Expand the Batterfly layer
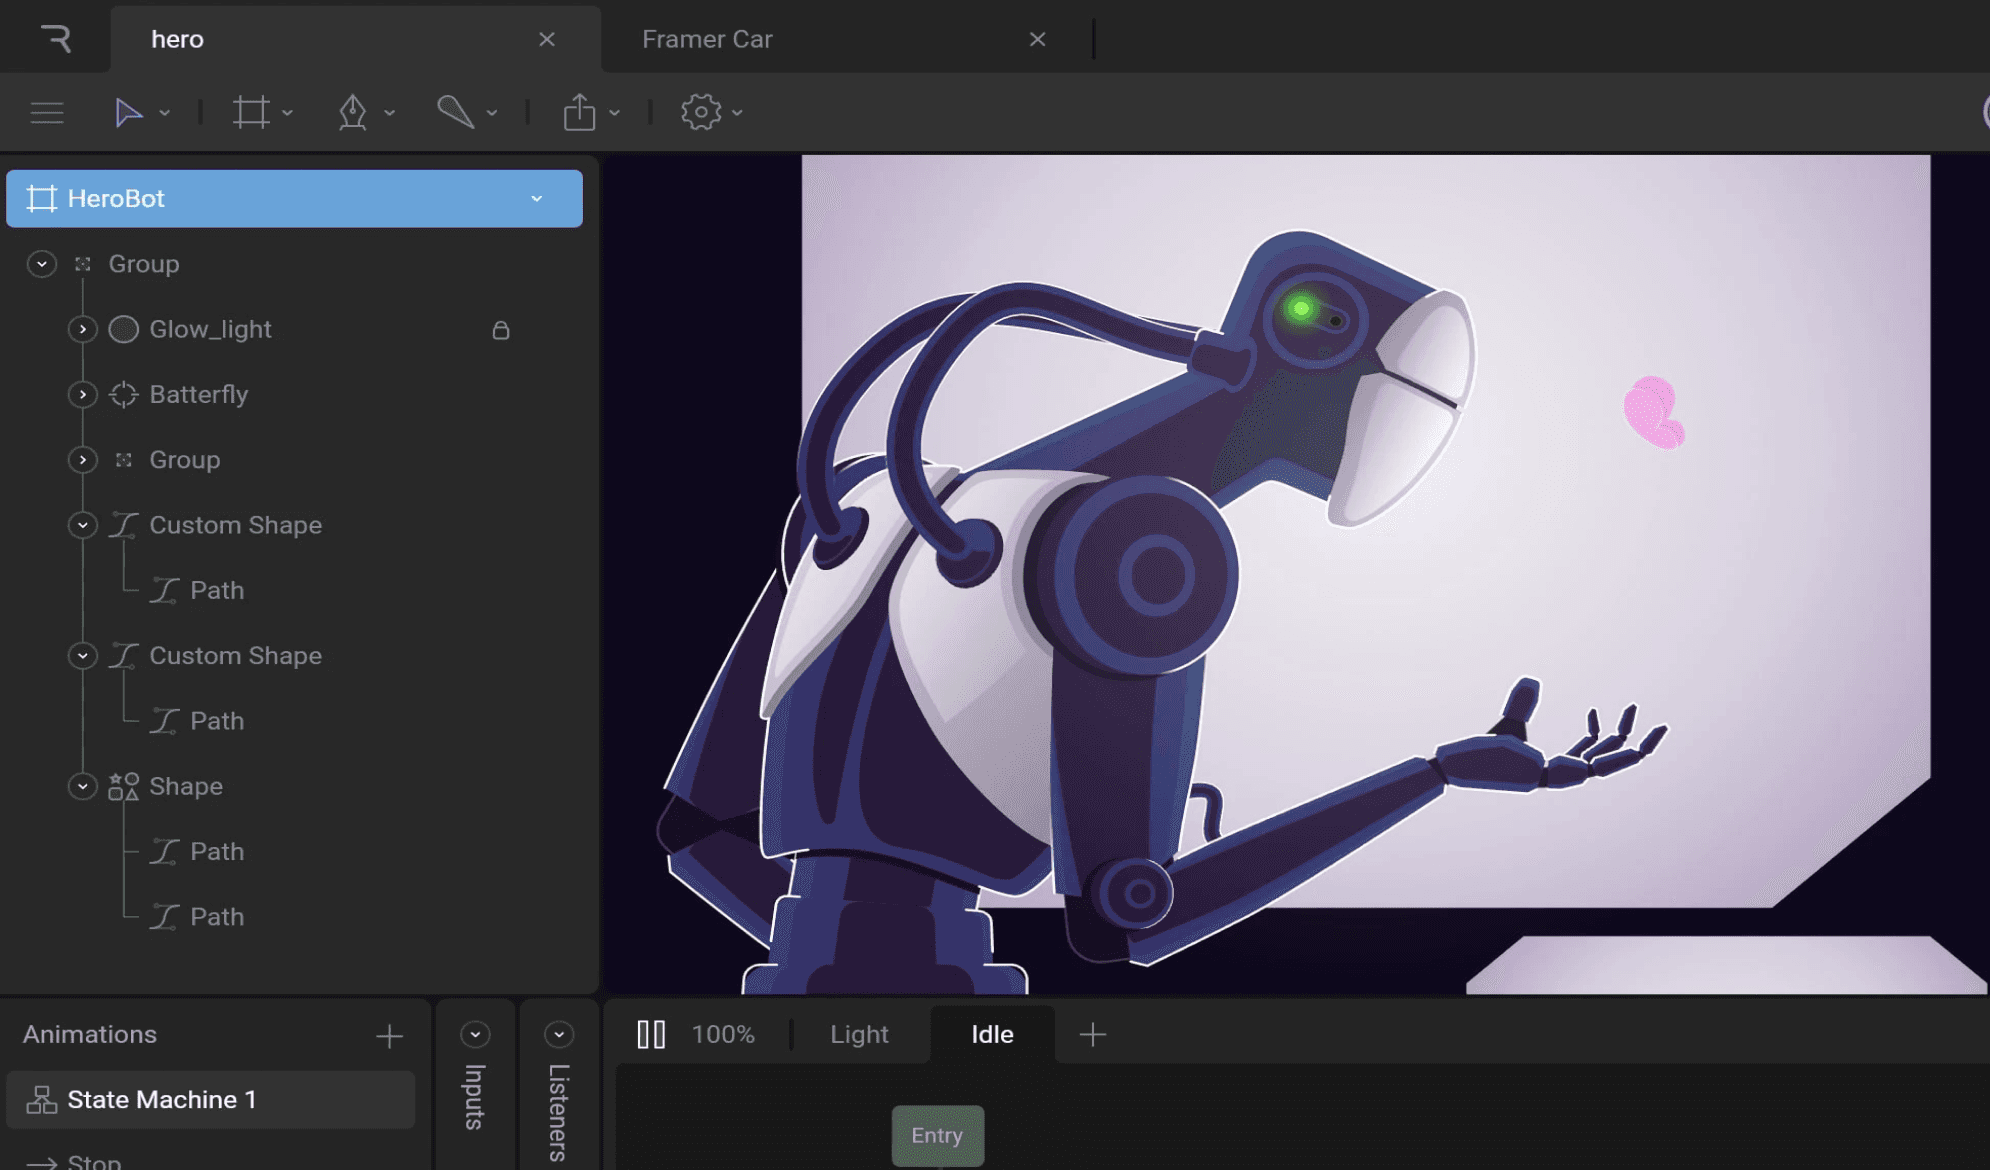The image size is (1990, 1170). click(x=83, y=394)
